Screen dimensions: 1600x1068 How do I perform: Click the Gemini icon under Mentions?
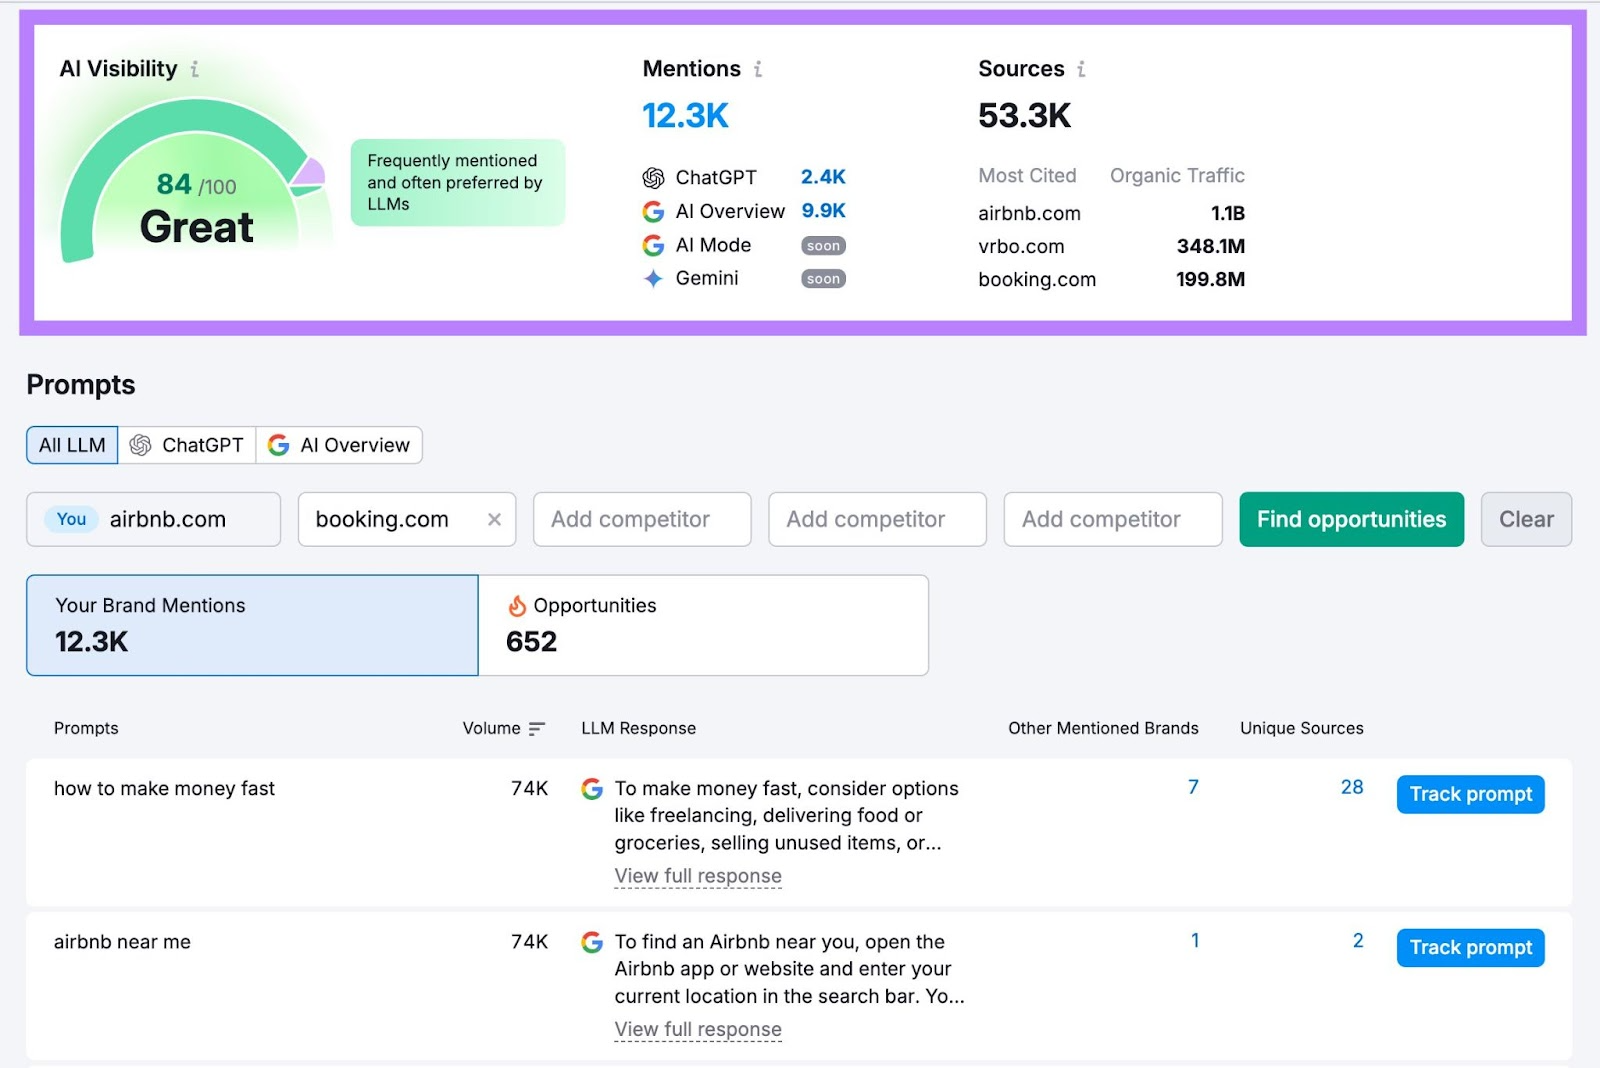point(653,279)
